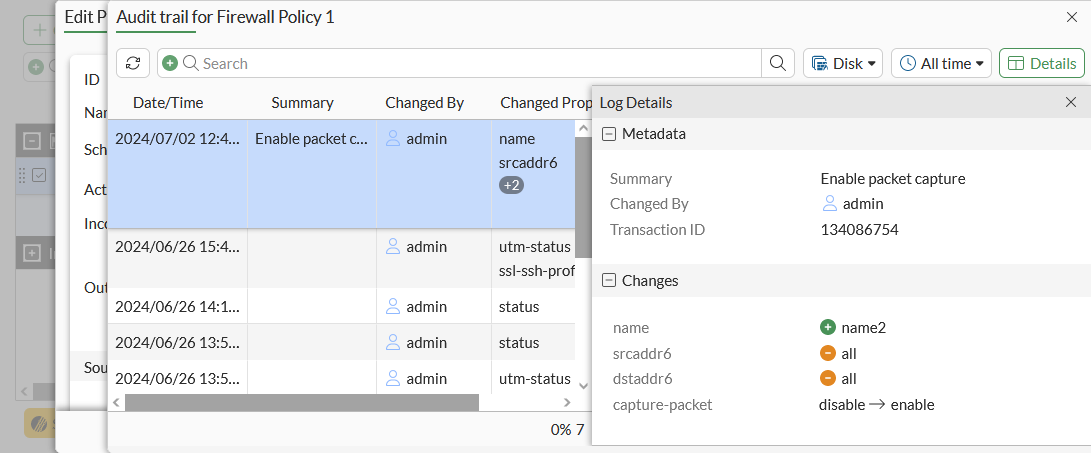1091x453 pixels.
Task: Click the green plus icon beside name2
Action: click(x=827, y=327)
